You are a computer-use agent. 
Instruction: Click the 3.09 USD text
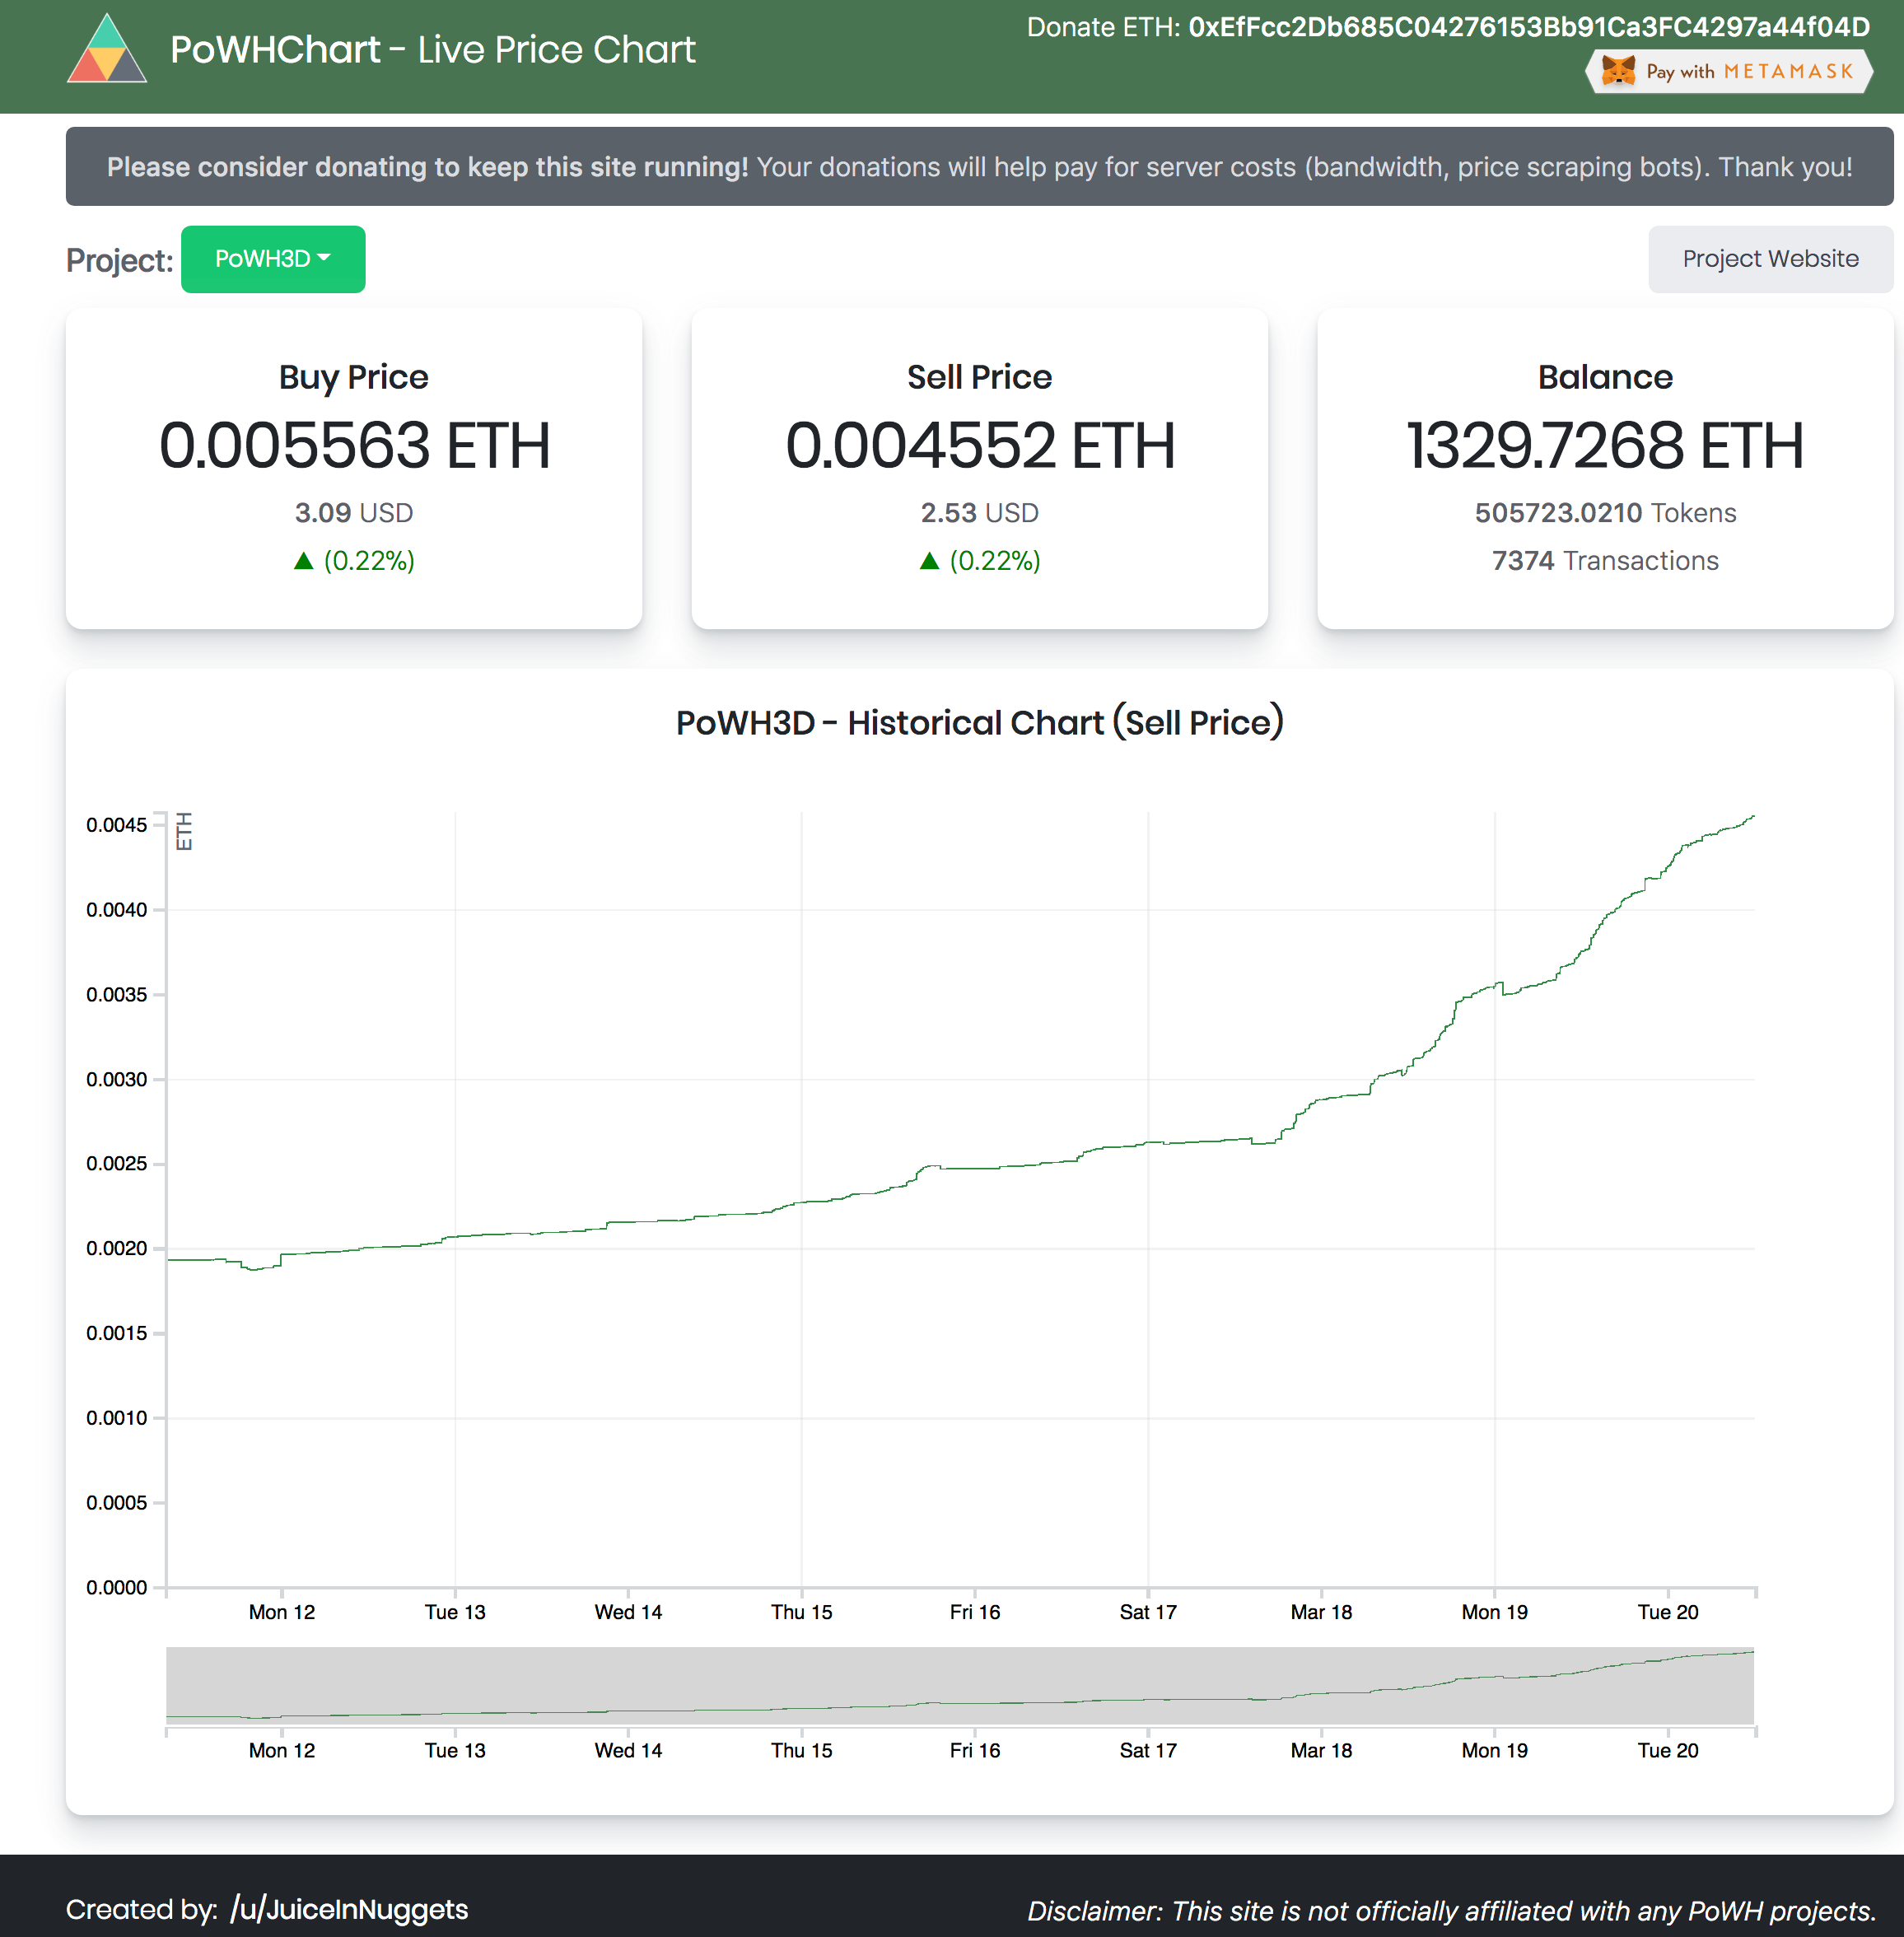tap(354, 513)
